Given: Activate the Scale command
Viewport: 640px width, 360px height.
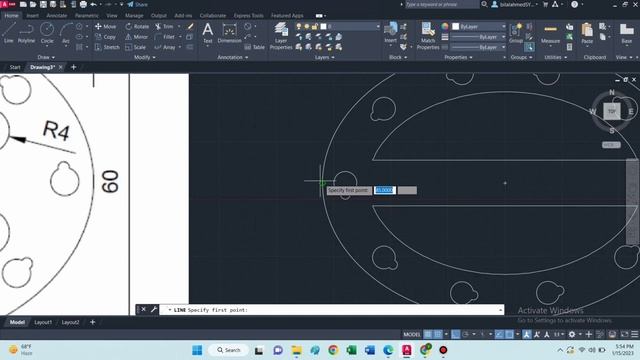Looking at the screenshot, I should [x=136, y=47].
